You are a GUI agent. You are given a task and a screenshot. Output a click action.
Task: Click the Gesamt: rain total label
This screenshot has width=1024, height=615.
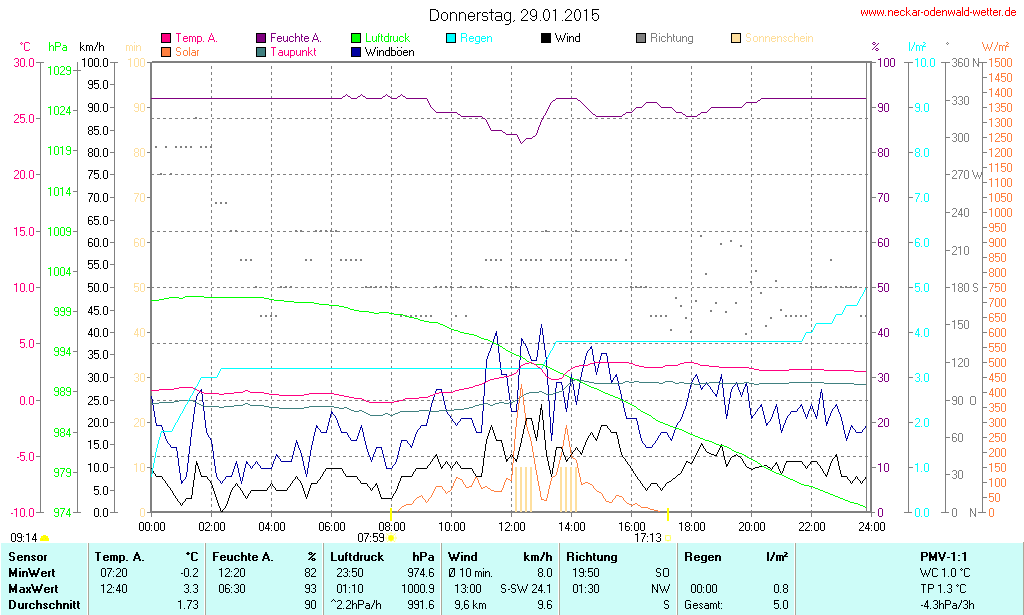click(704, 605)
